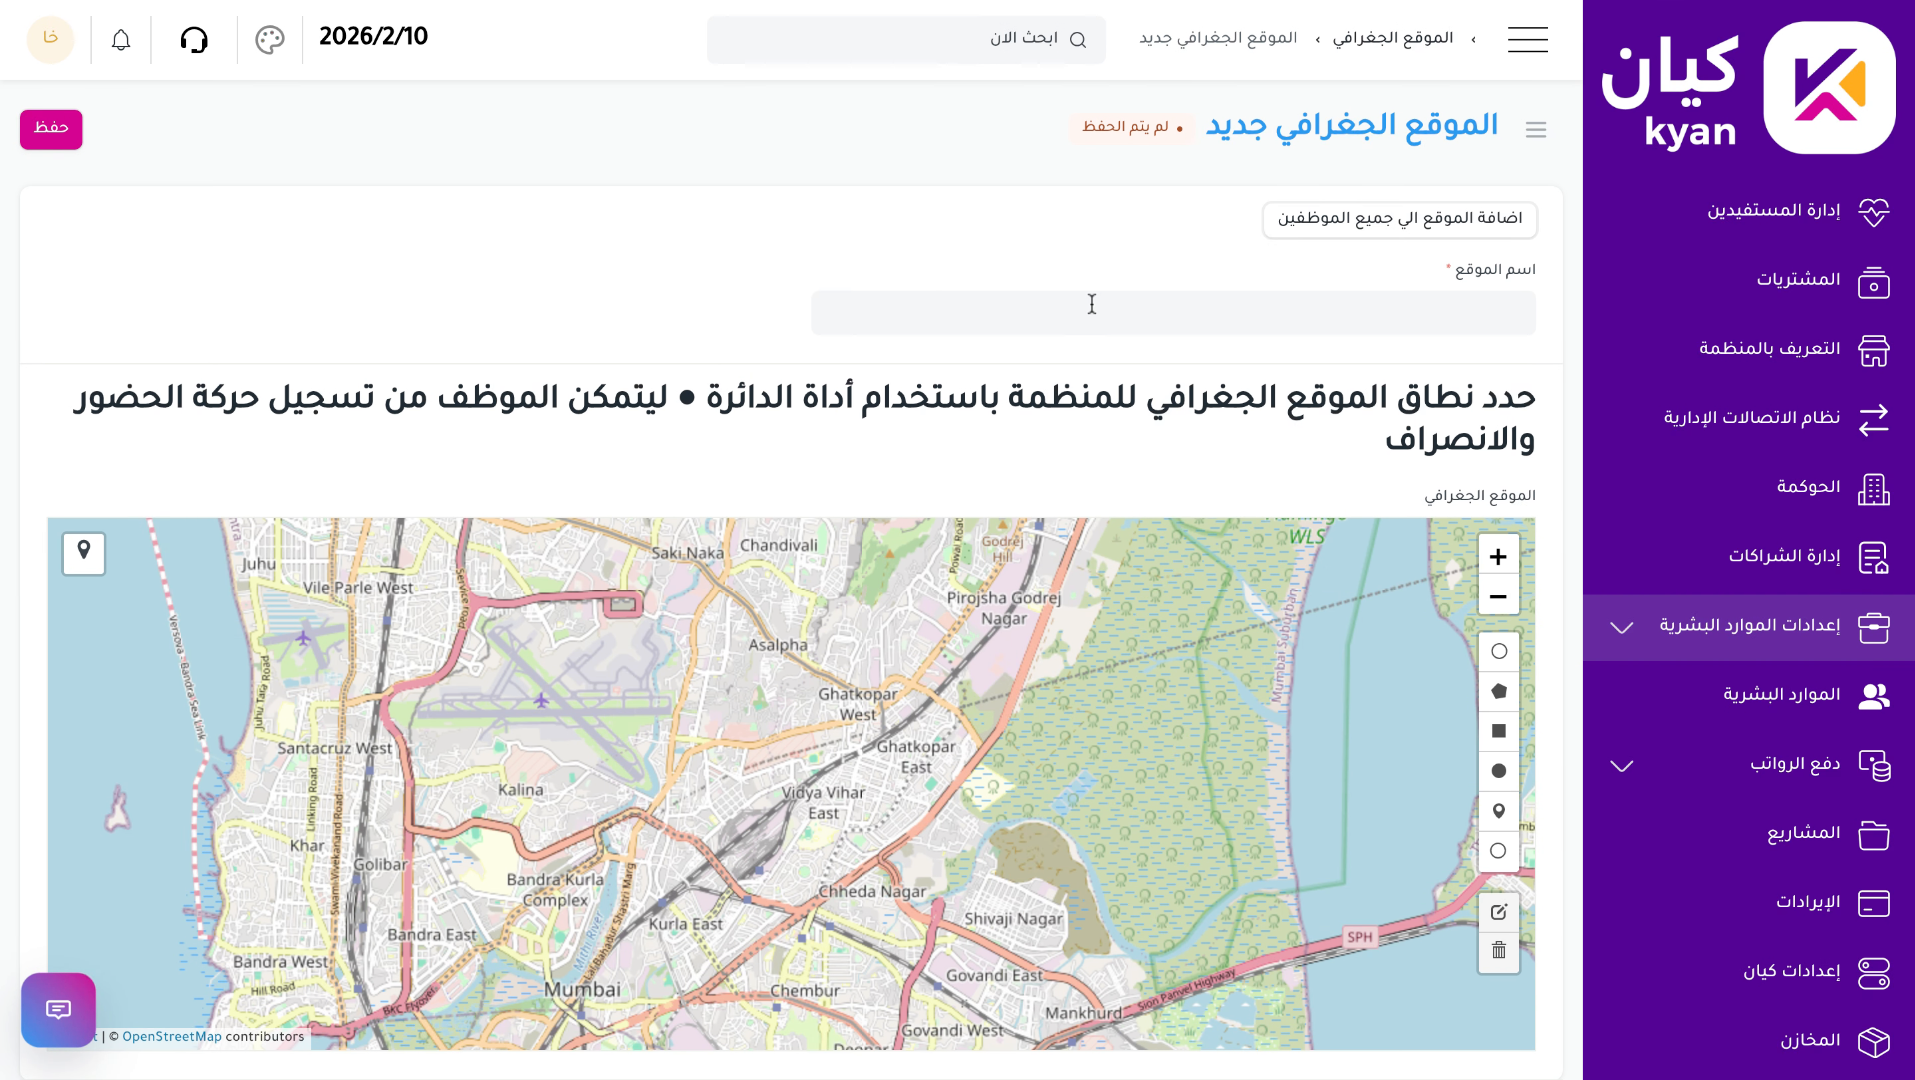Viewport: 1915px width, 1080px height.
Task: Click the حفظ save button
Action: [x=50, y=129]
